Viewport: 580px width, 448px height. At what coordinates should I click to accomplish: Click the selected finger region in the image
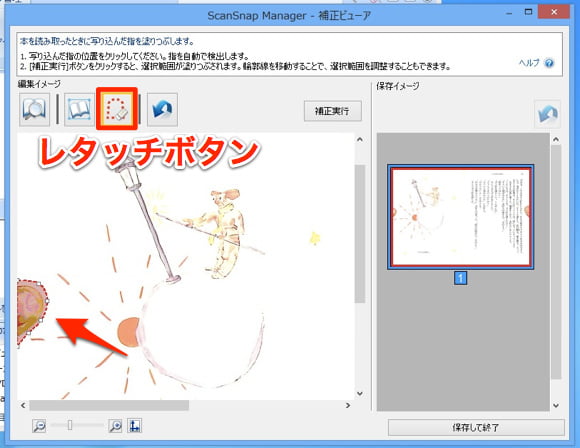[30, 311]
